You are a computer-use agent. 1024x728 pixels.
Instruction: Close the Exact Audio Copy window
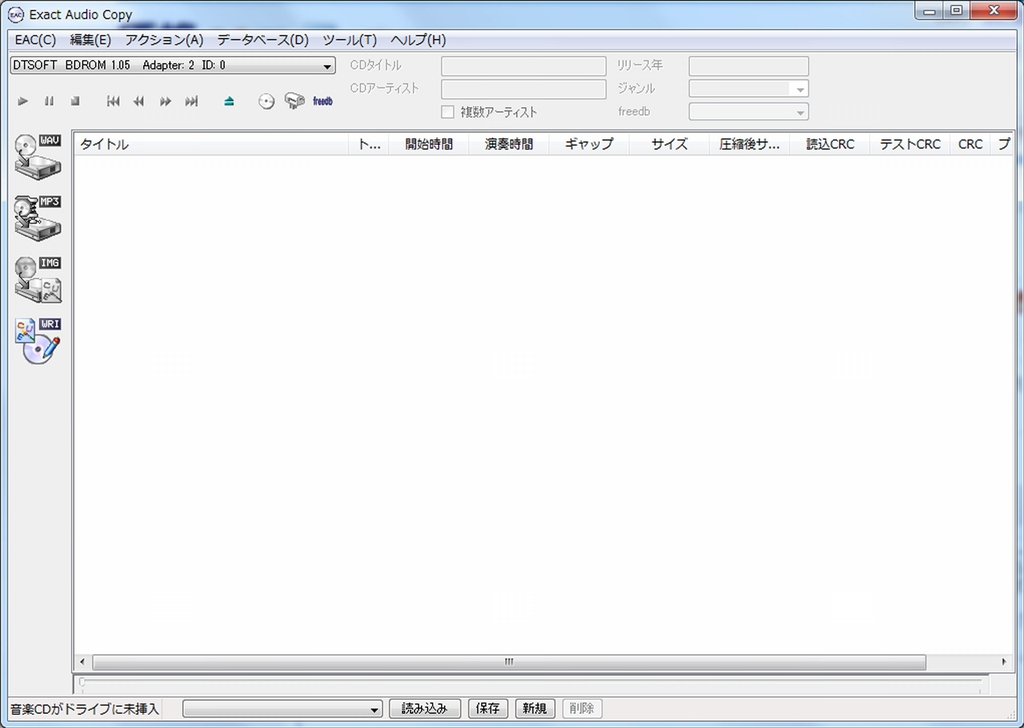pyautogui.click(x=994, y=10)
